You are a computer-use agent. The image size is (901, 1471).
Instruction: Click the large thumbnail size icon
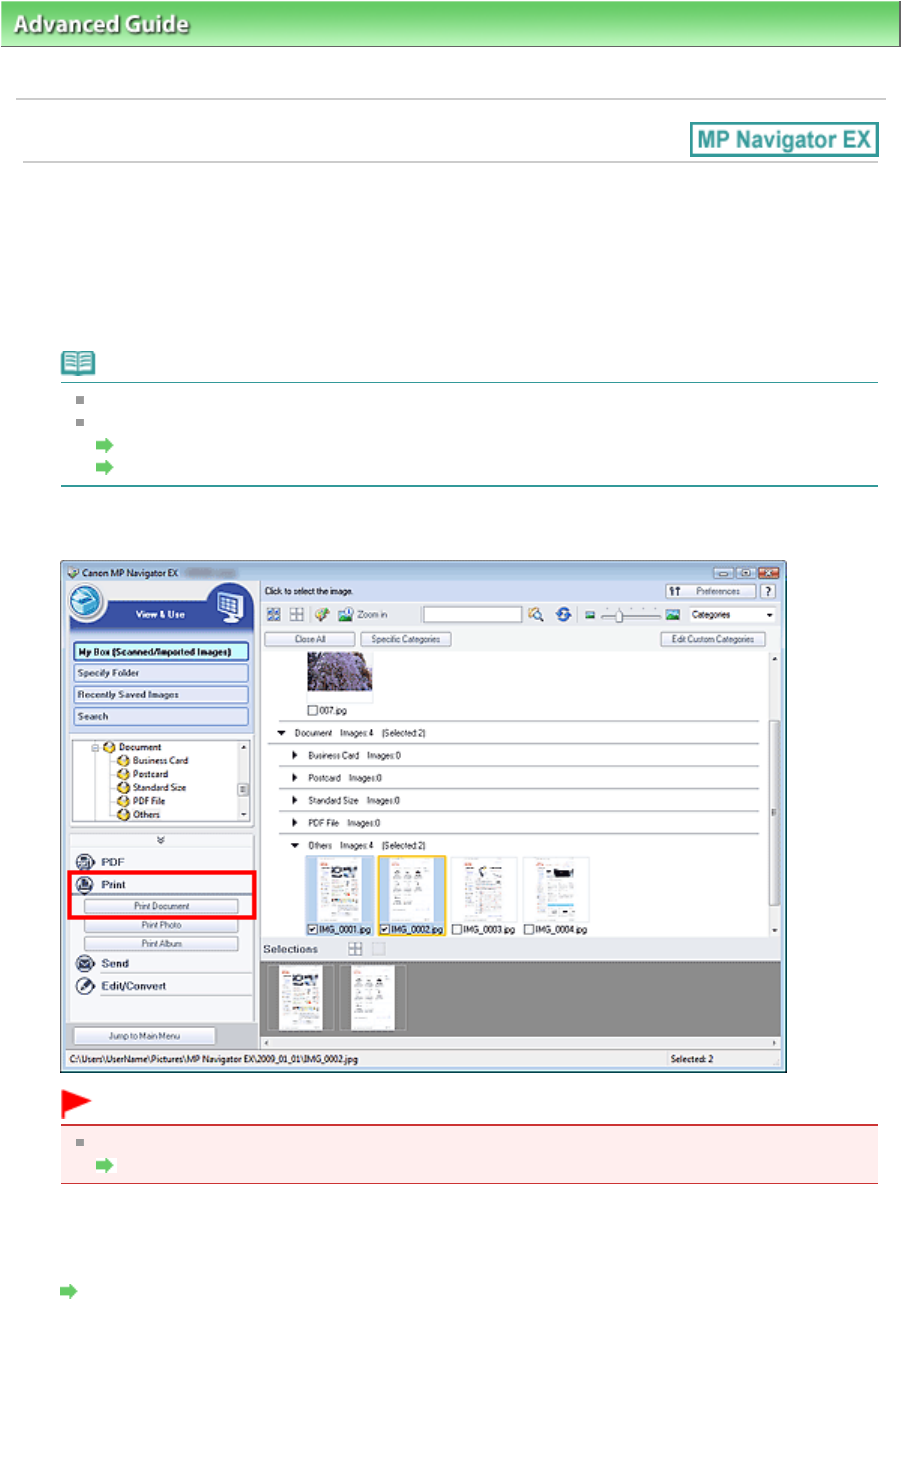pyautogui.click(x=673, y=615)
